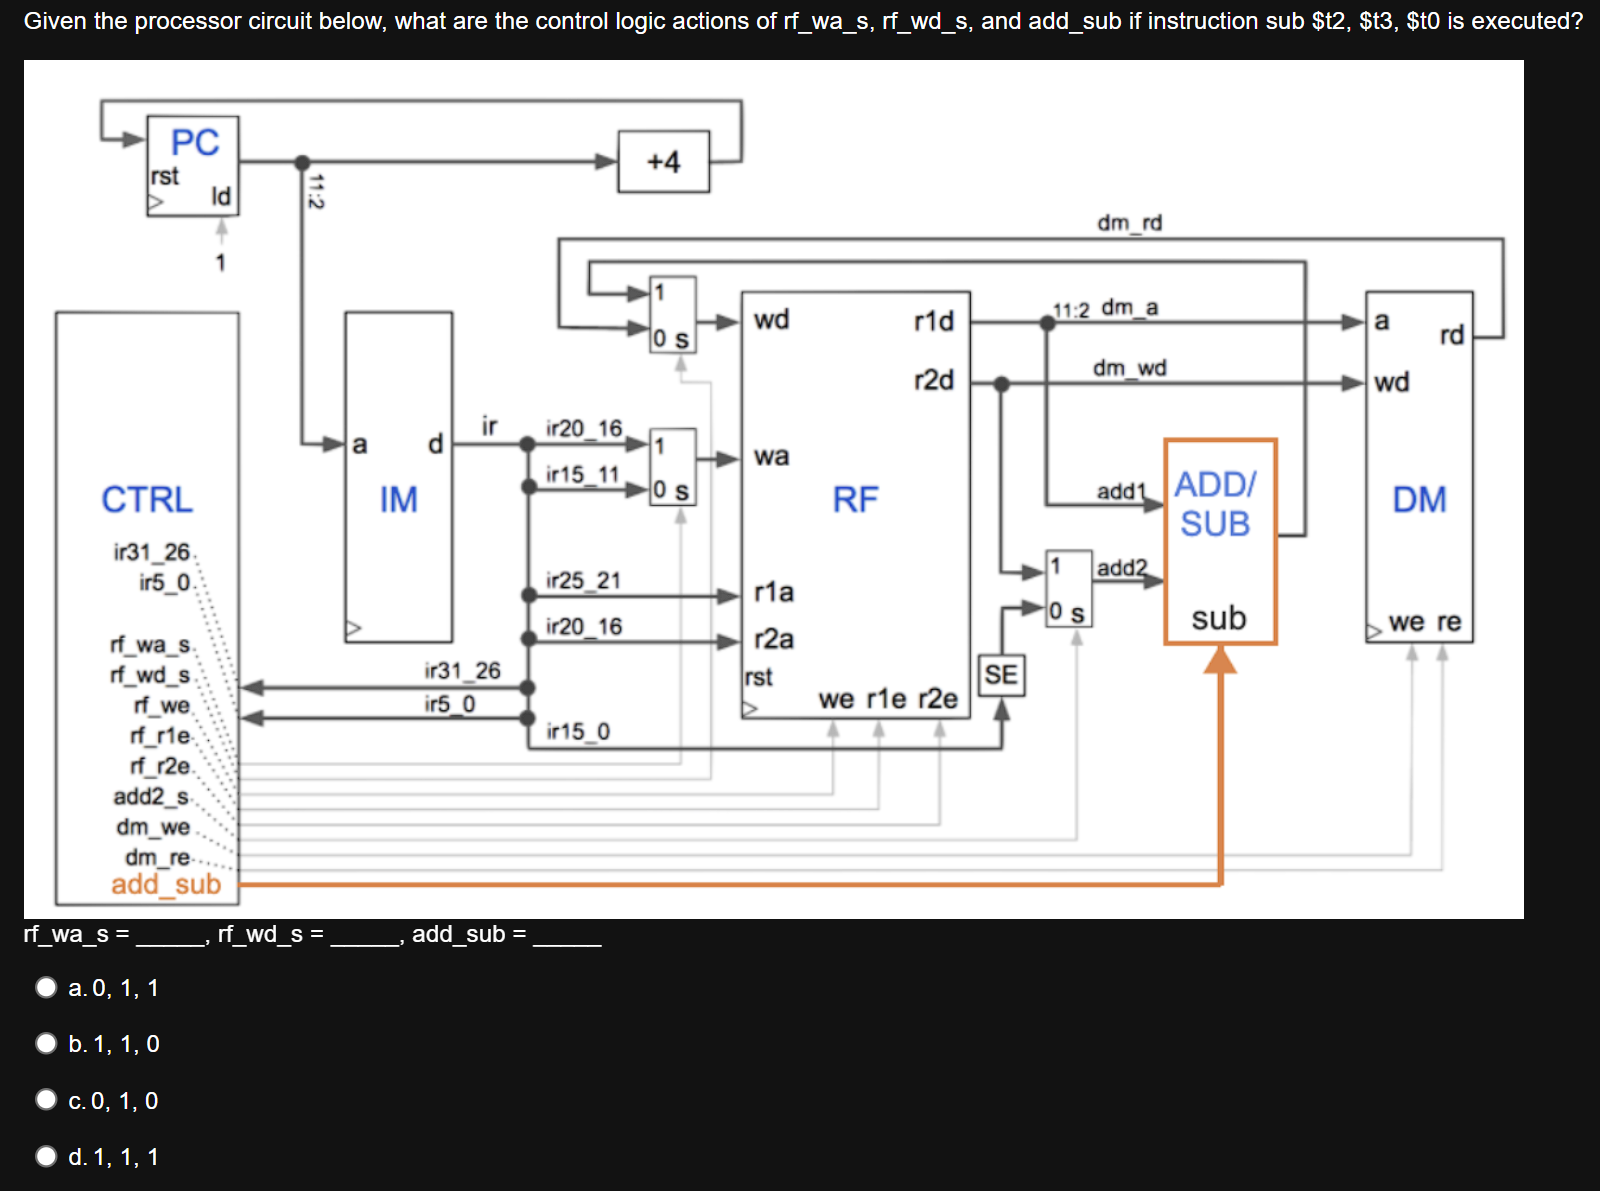This screenshot has width=1600, height=1191.
Task: Click the IM instruction memory block
Action: (x=398, y=500)
